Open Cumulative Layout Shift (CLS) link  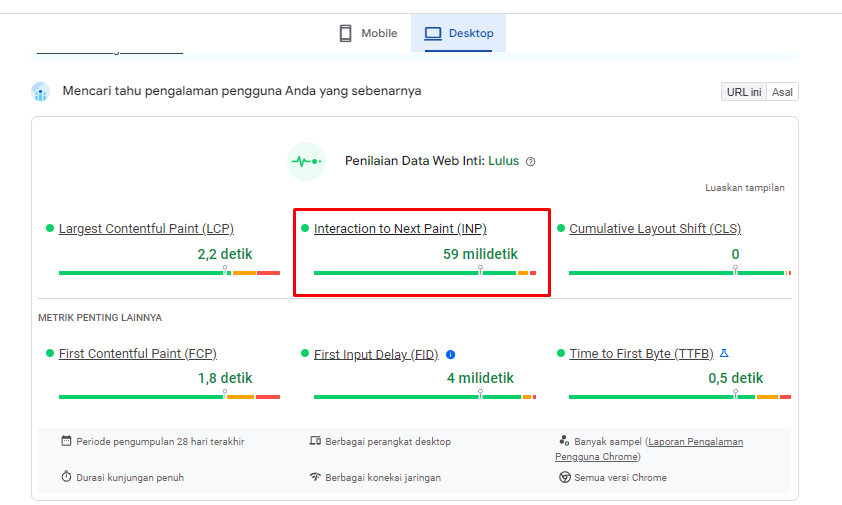[x=655, y=228]
